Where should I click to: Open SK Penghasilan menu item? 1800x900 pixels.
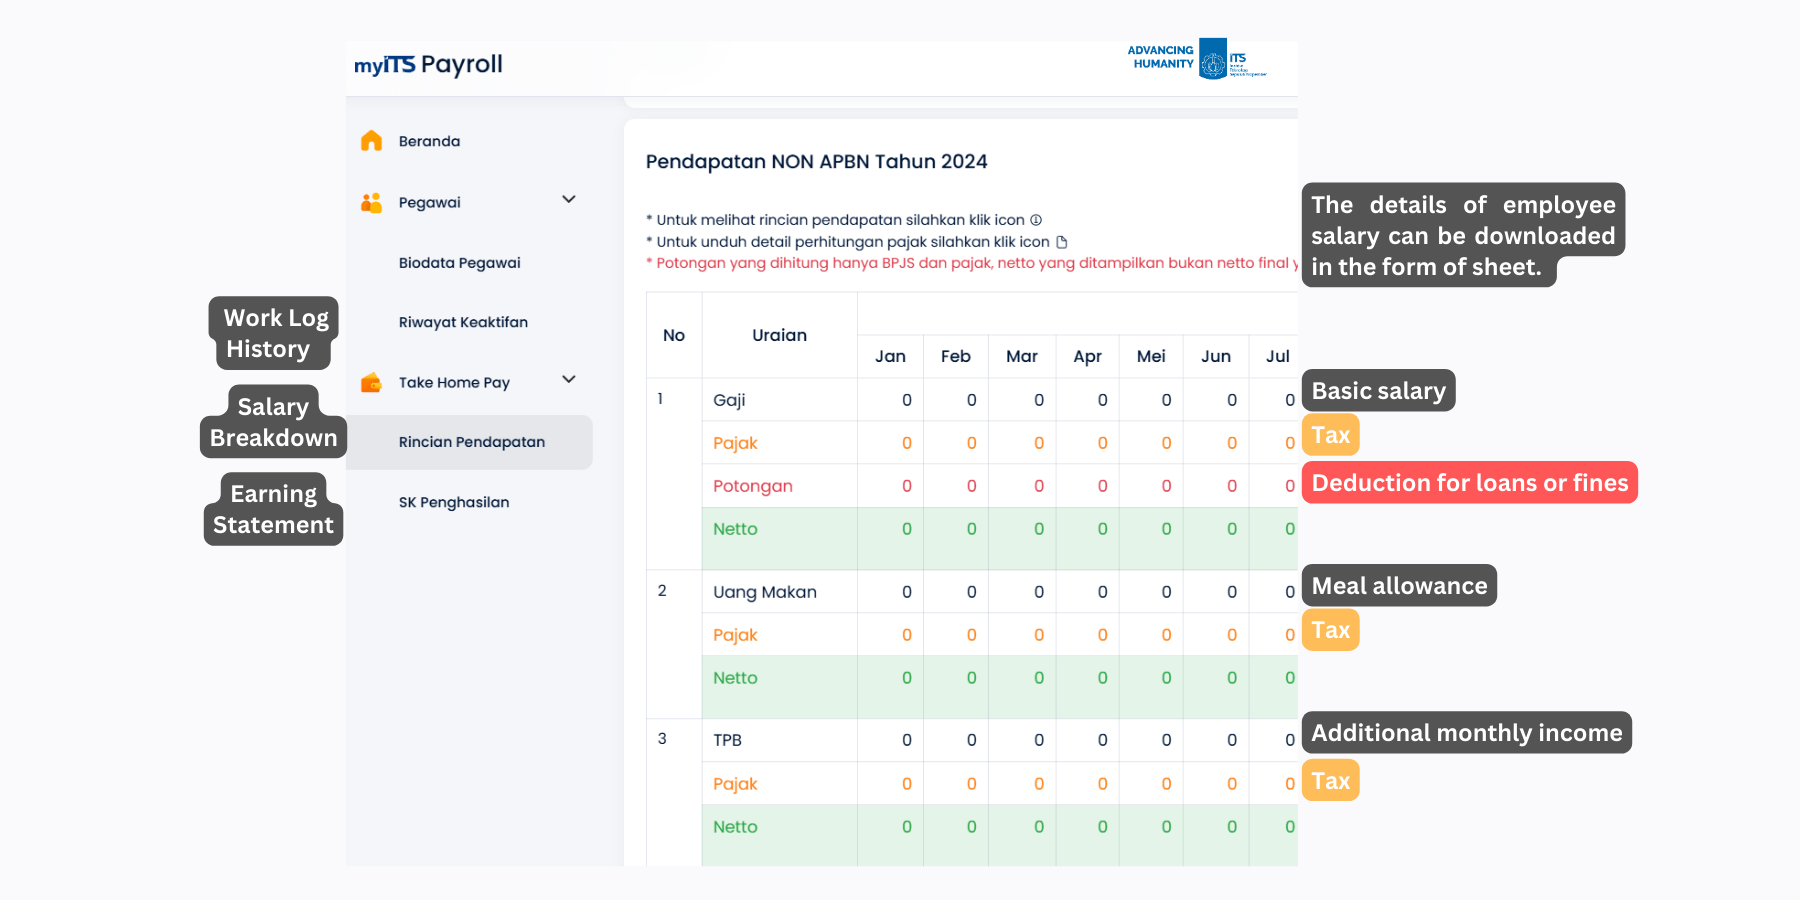click(x=454, y=502)
